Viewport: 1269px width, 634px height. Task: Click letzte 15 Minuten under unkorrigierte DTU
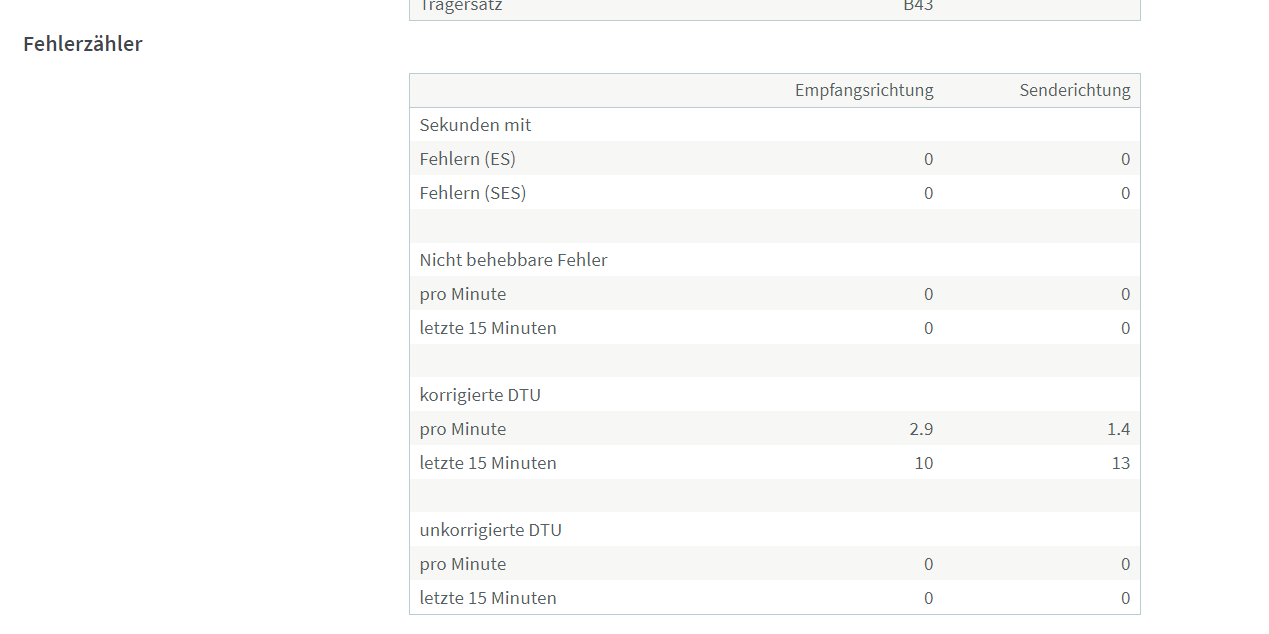[x=488, y=598]
